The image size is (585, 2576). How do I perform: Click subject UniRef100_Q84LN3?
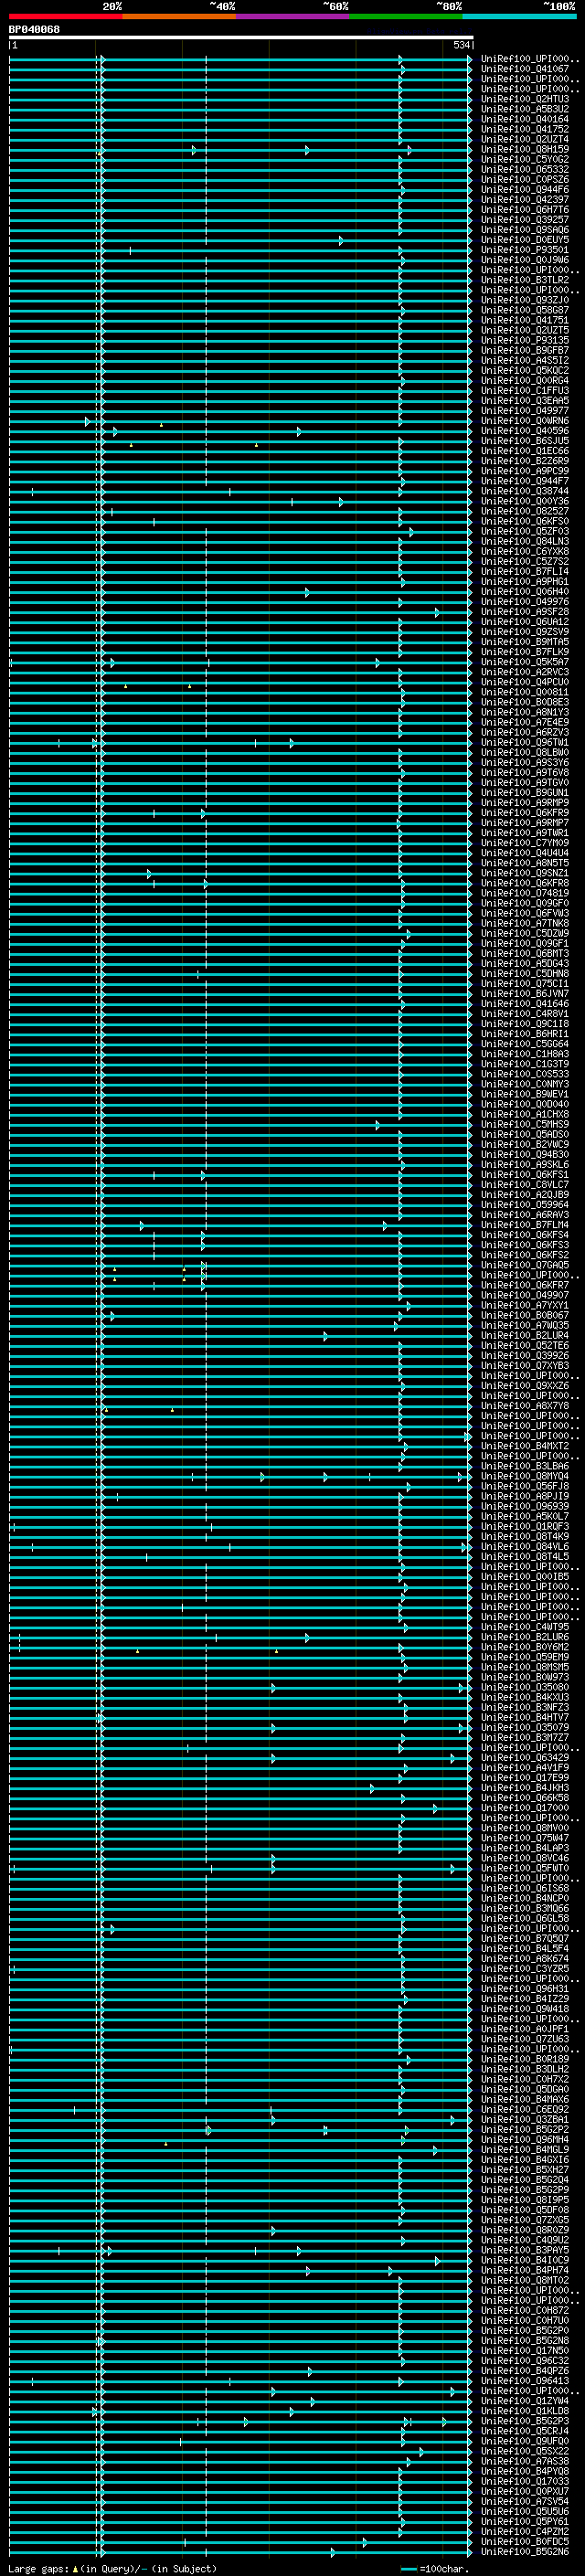point(525,542)
